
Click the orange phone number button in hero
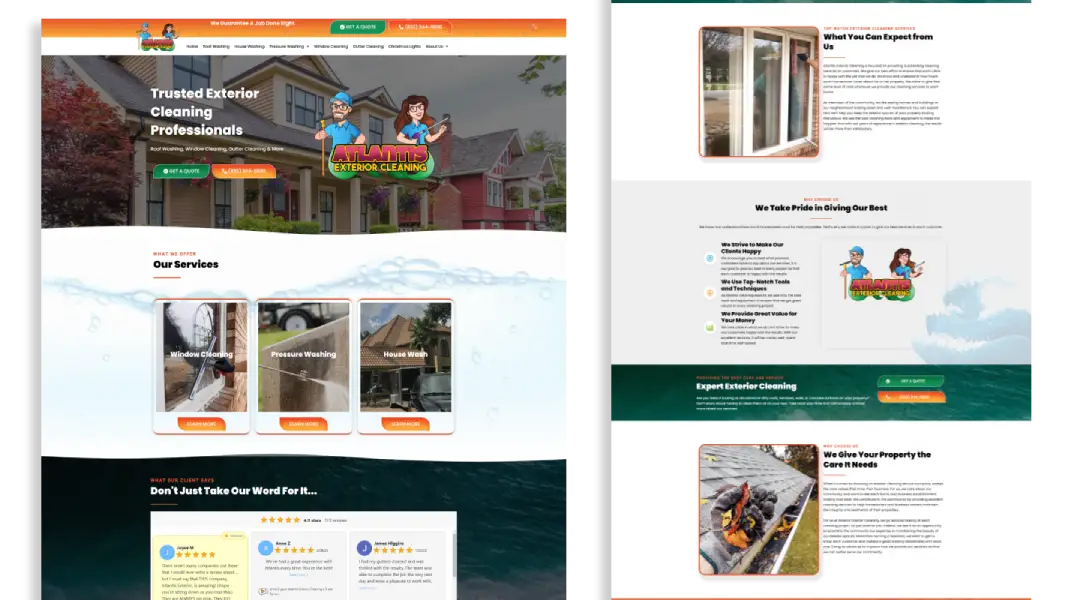click(243, 171)
